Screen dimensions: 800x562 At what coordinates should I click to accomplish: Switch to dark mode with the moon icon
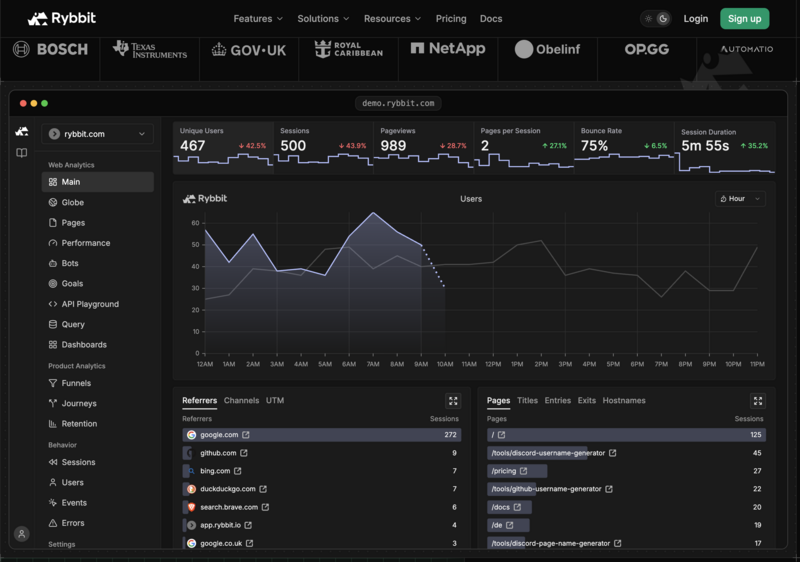[x=663, y=19]
